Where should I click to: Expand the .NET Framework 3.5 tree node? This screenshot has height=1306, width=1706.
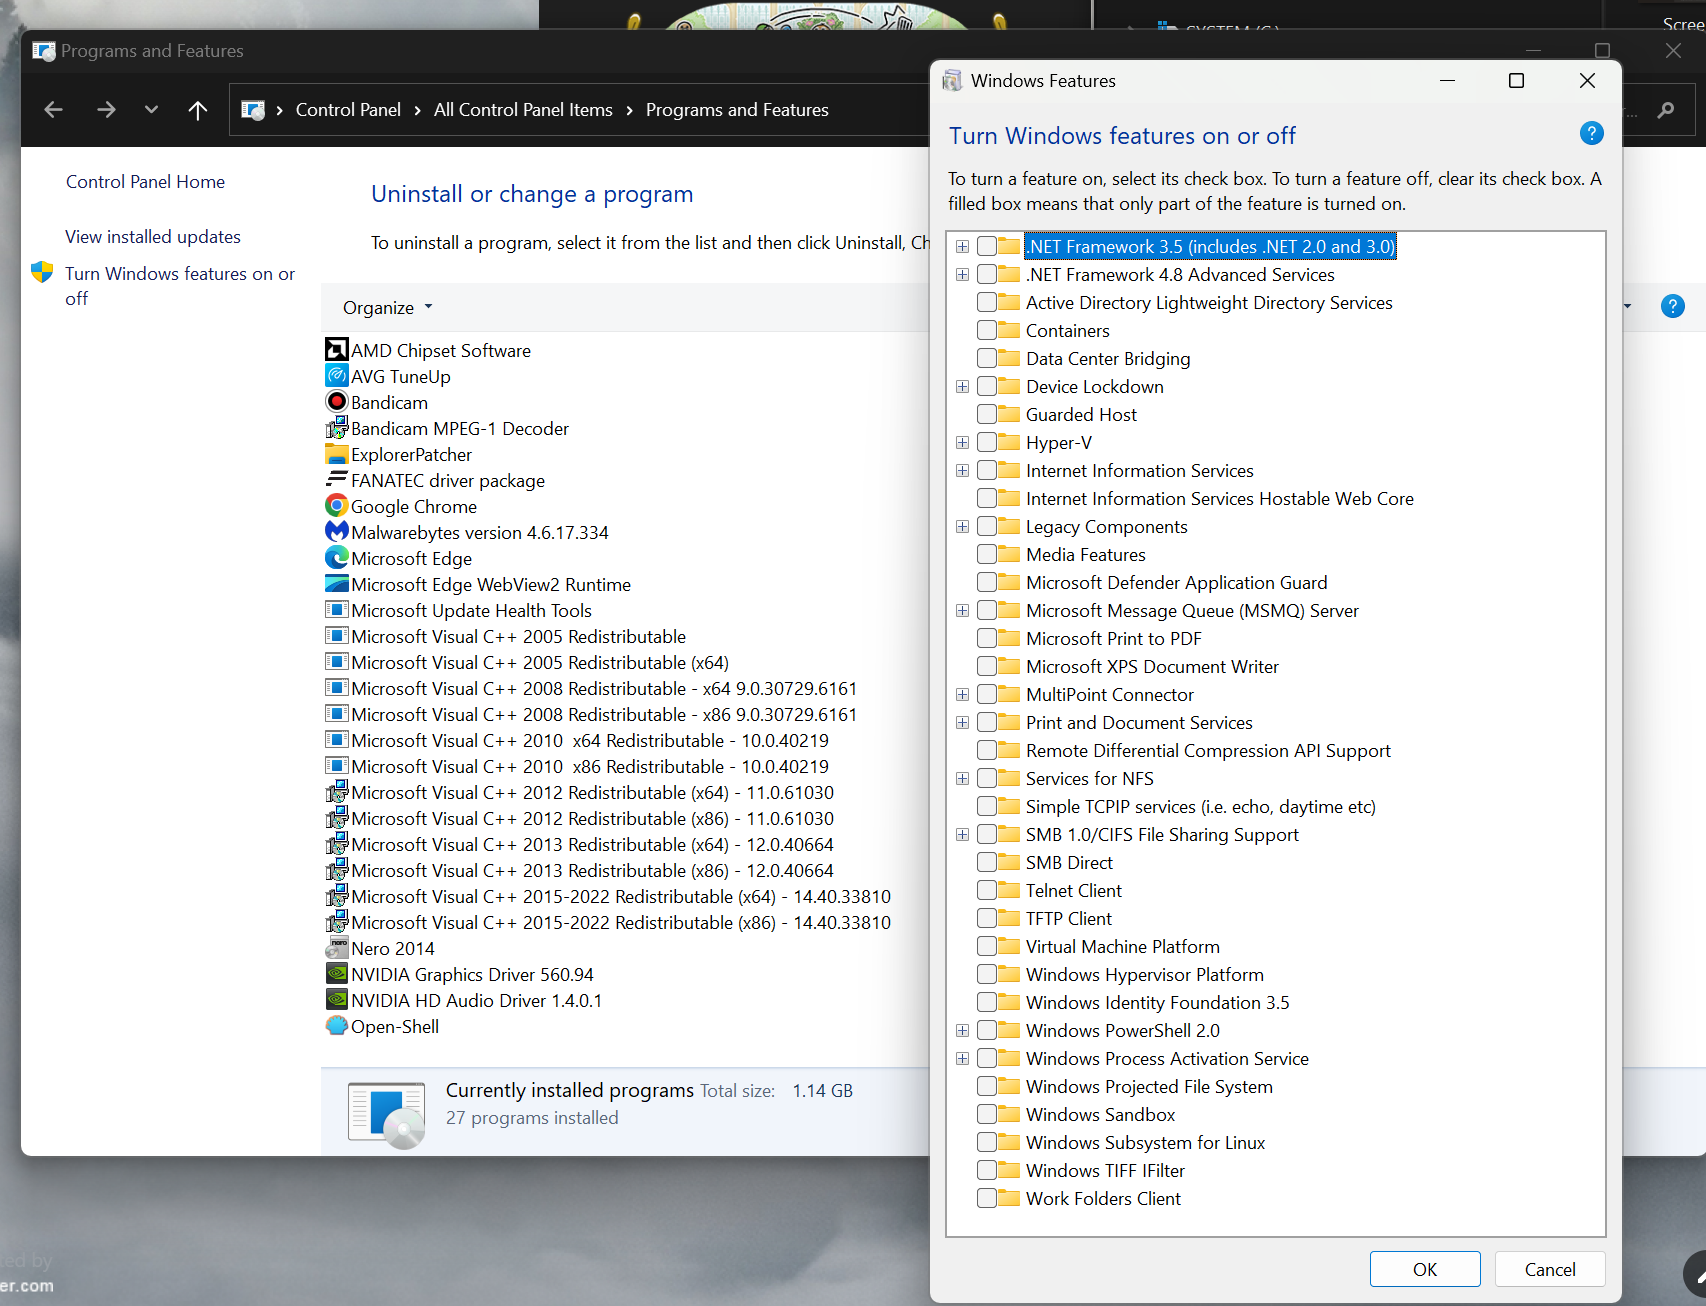[x=962, y=246]
